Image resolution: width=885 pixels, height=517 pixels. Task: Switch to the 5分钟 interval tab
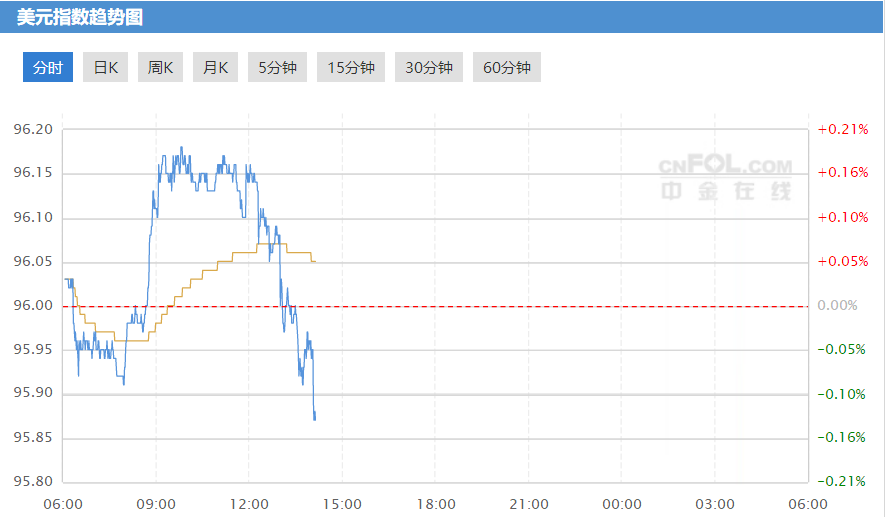pyautogui.click(x=277, y=68)
